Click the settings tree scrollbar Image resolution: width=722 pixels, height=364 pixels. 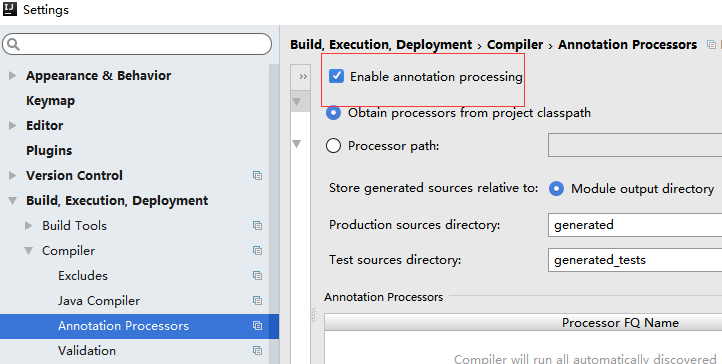pos(274,214)
